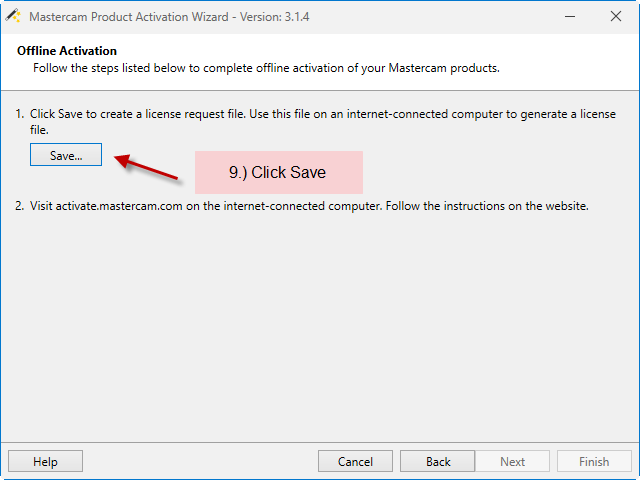This screenshot has width=640, height=480.
Task: Click the step 1 license request instruction text
Action: click(323, 122)
